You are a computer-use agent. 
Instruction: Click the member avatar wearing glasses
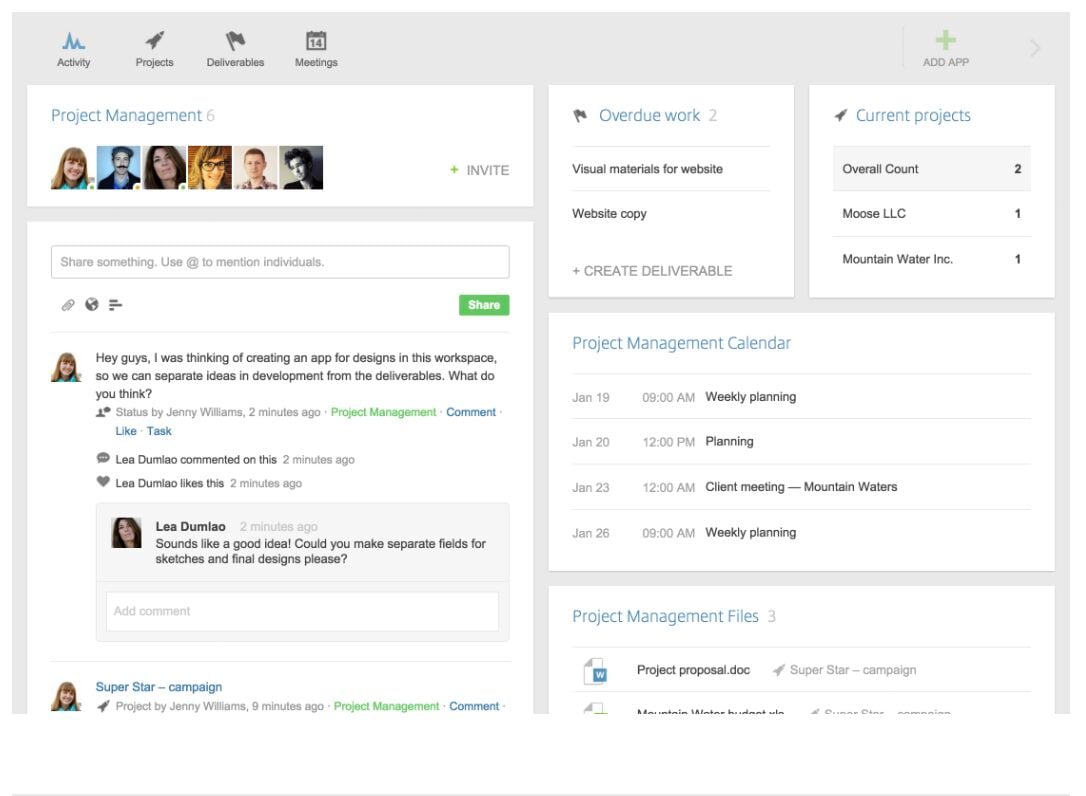pyautogui.click(x=210, y=168)
